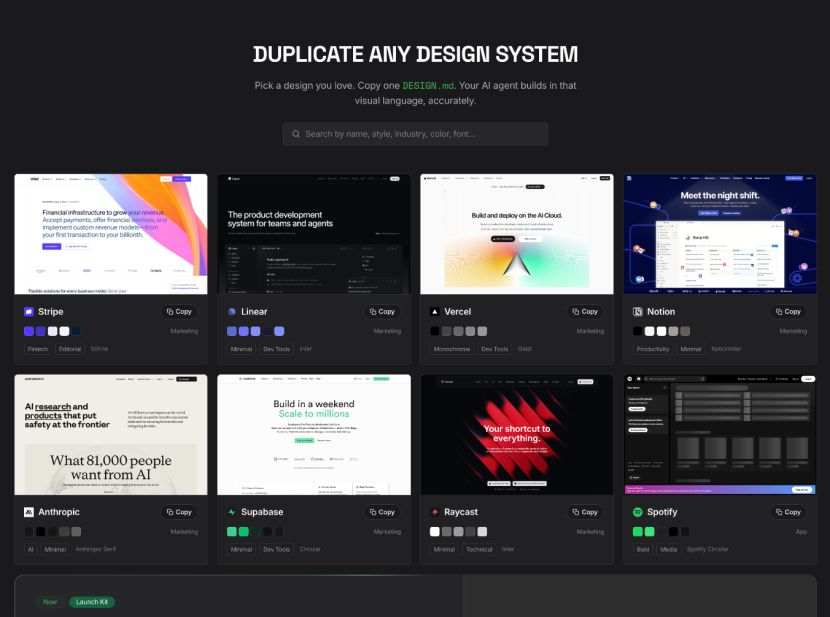Open the Linear website preview thumbnail
Screen dimensions: 830x617
314,234
